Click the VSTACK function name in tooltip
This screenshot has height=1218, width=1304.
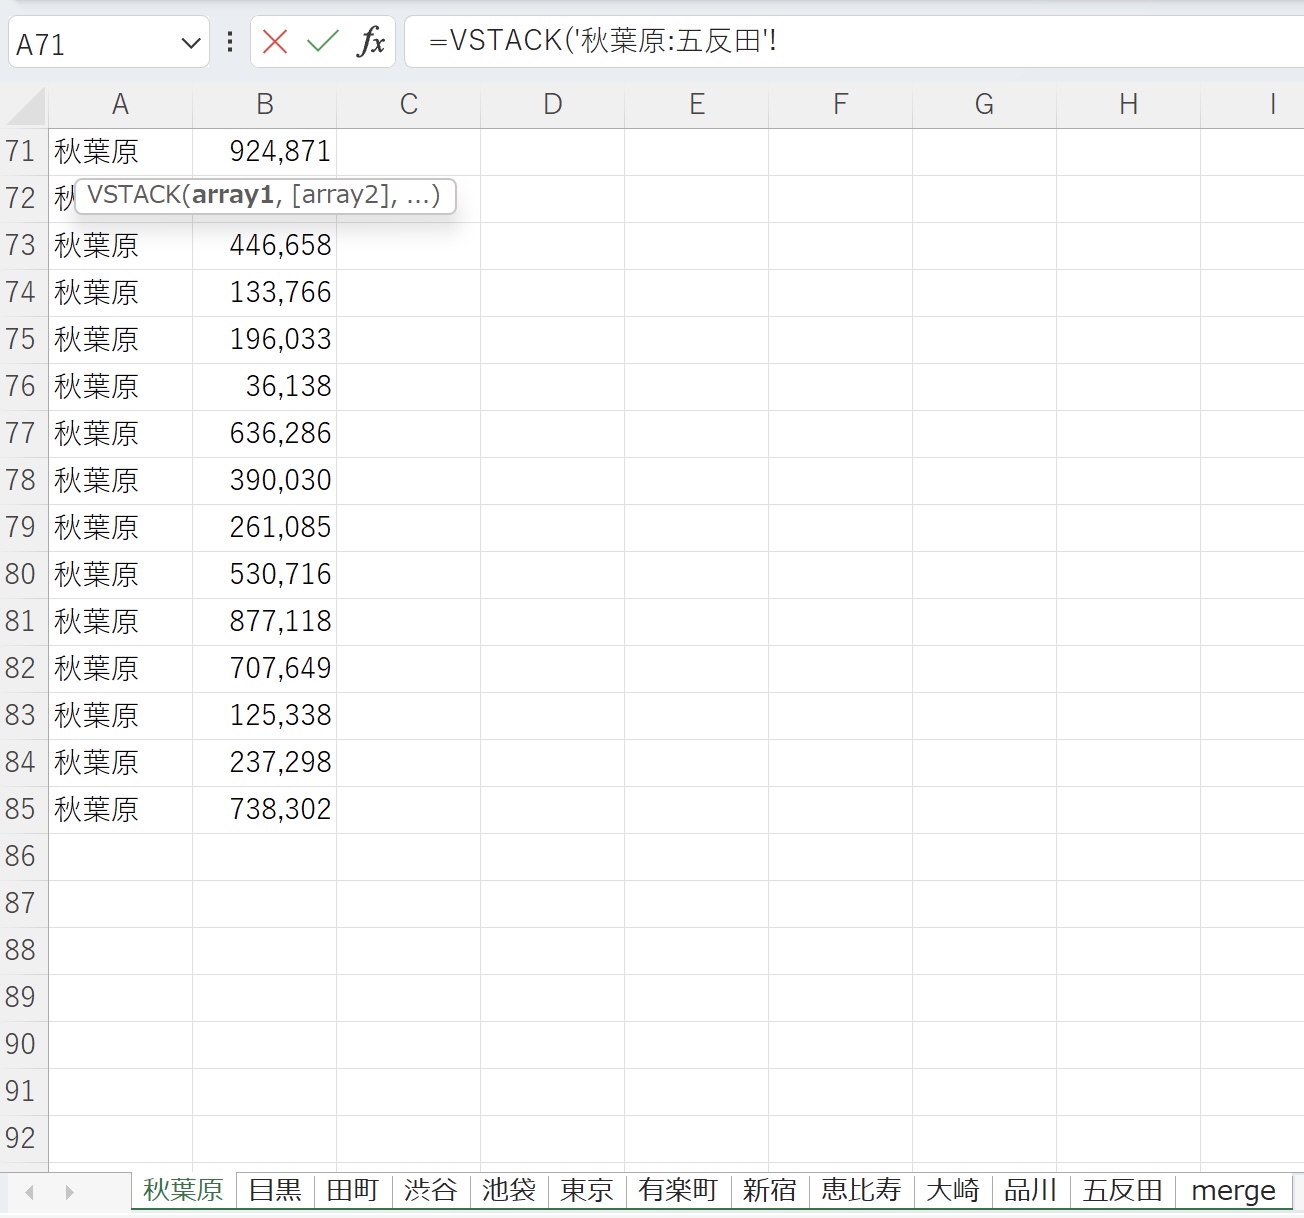(x=134, y=195)
